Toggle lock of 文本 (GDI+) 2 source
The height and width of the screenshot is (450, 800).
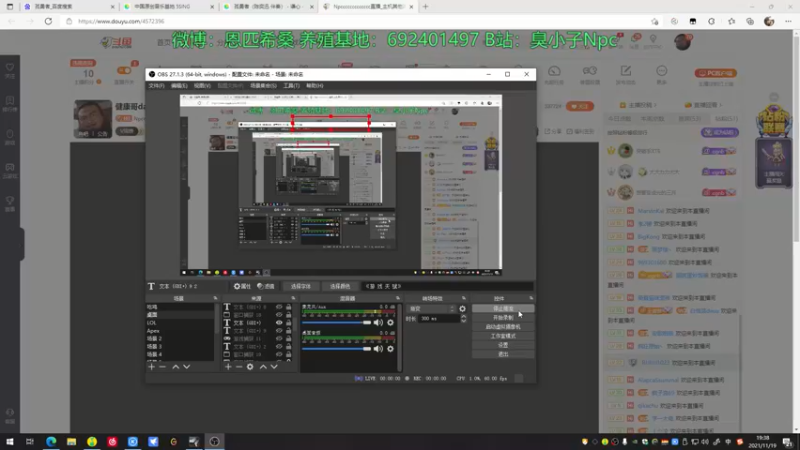click(289, 346)
